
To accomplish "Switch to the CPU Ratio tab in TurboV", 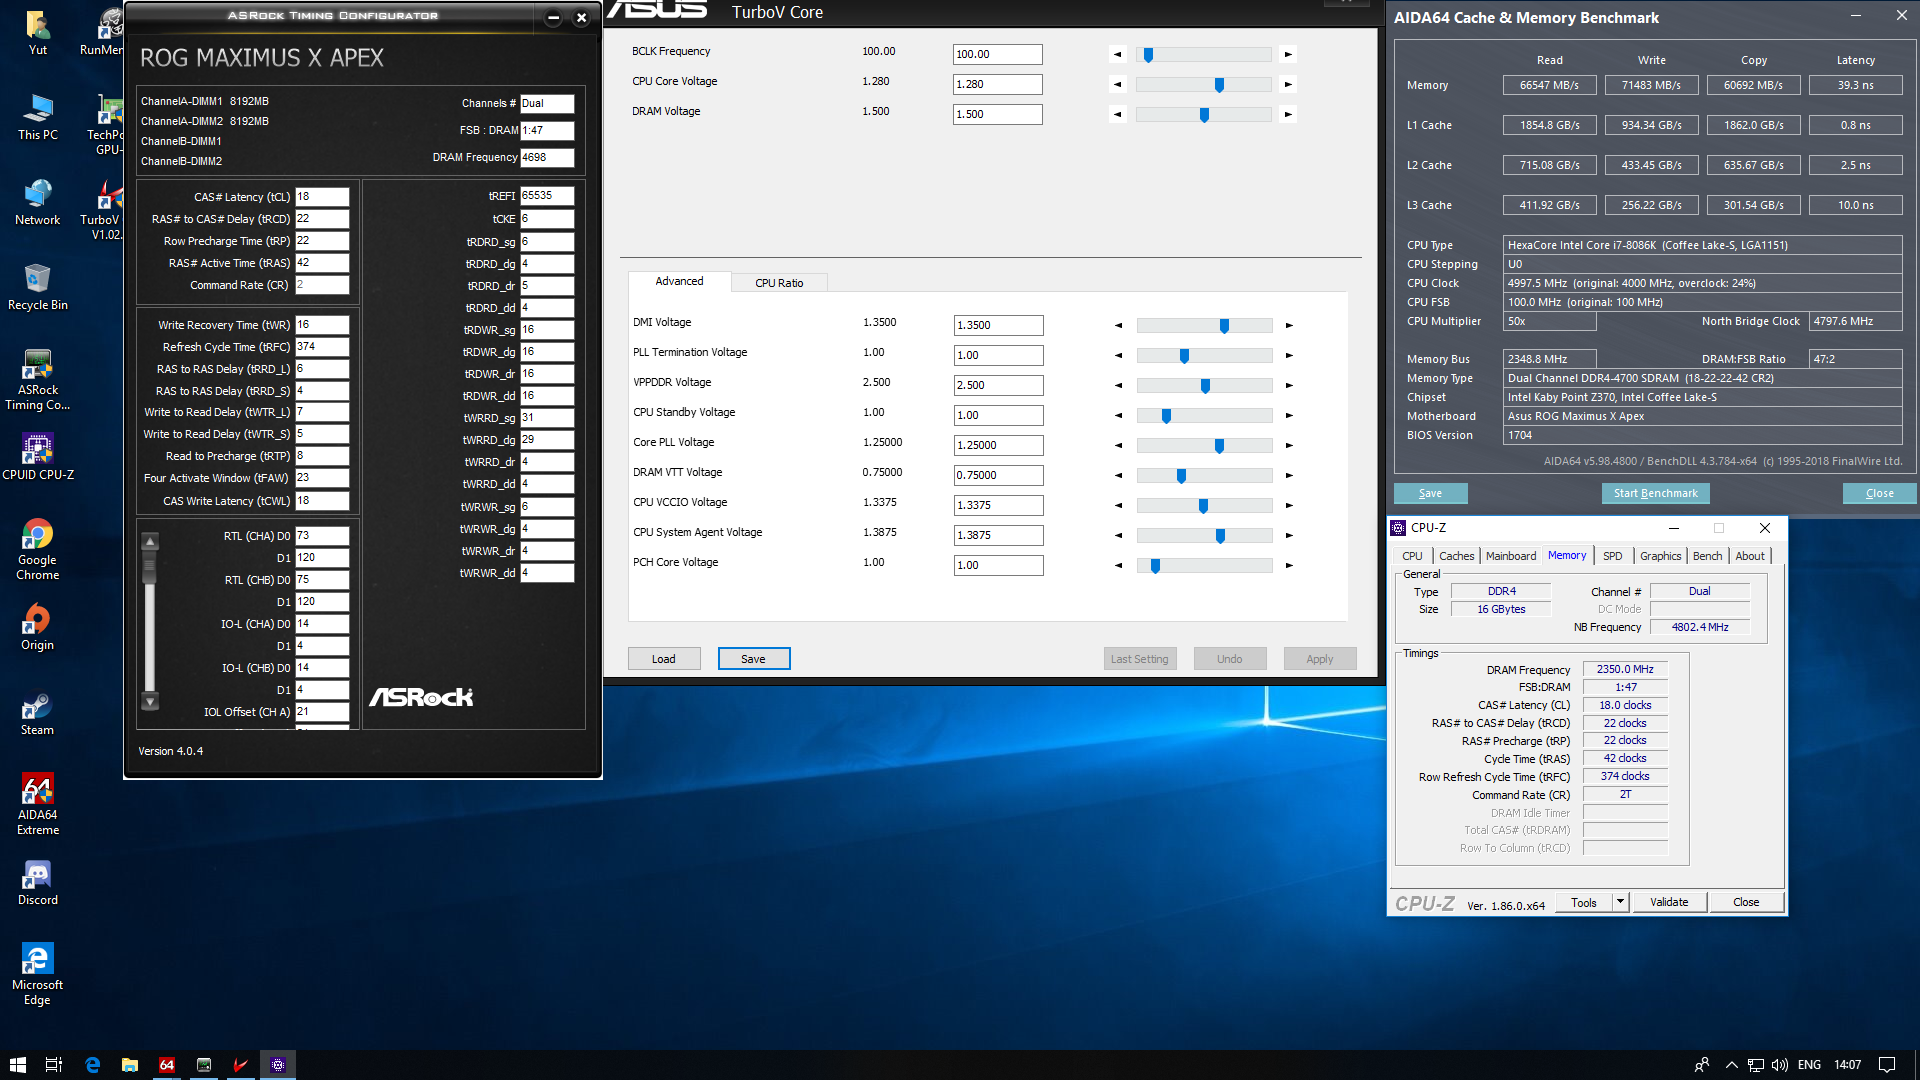I will tap(779, 283).
